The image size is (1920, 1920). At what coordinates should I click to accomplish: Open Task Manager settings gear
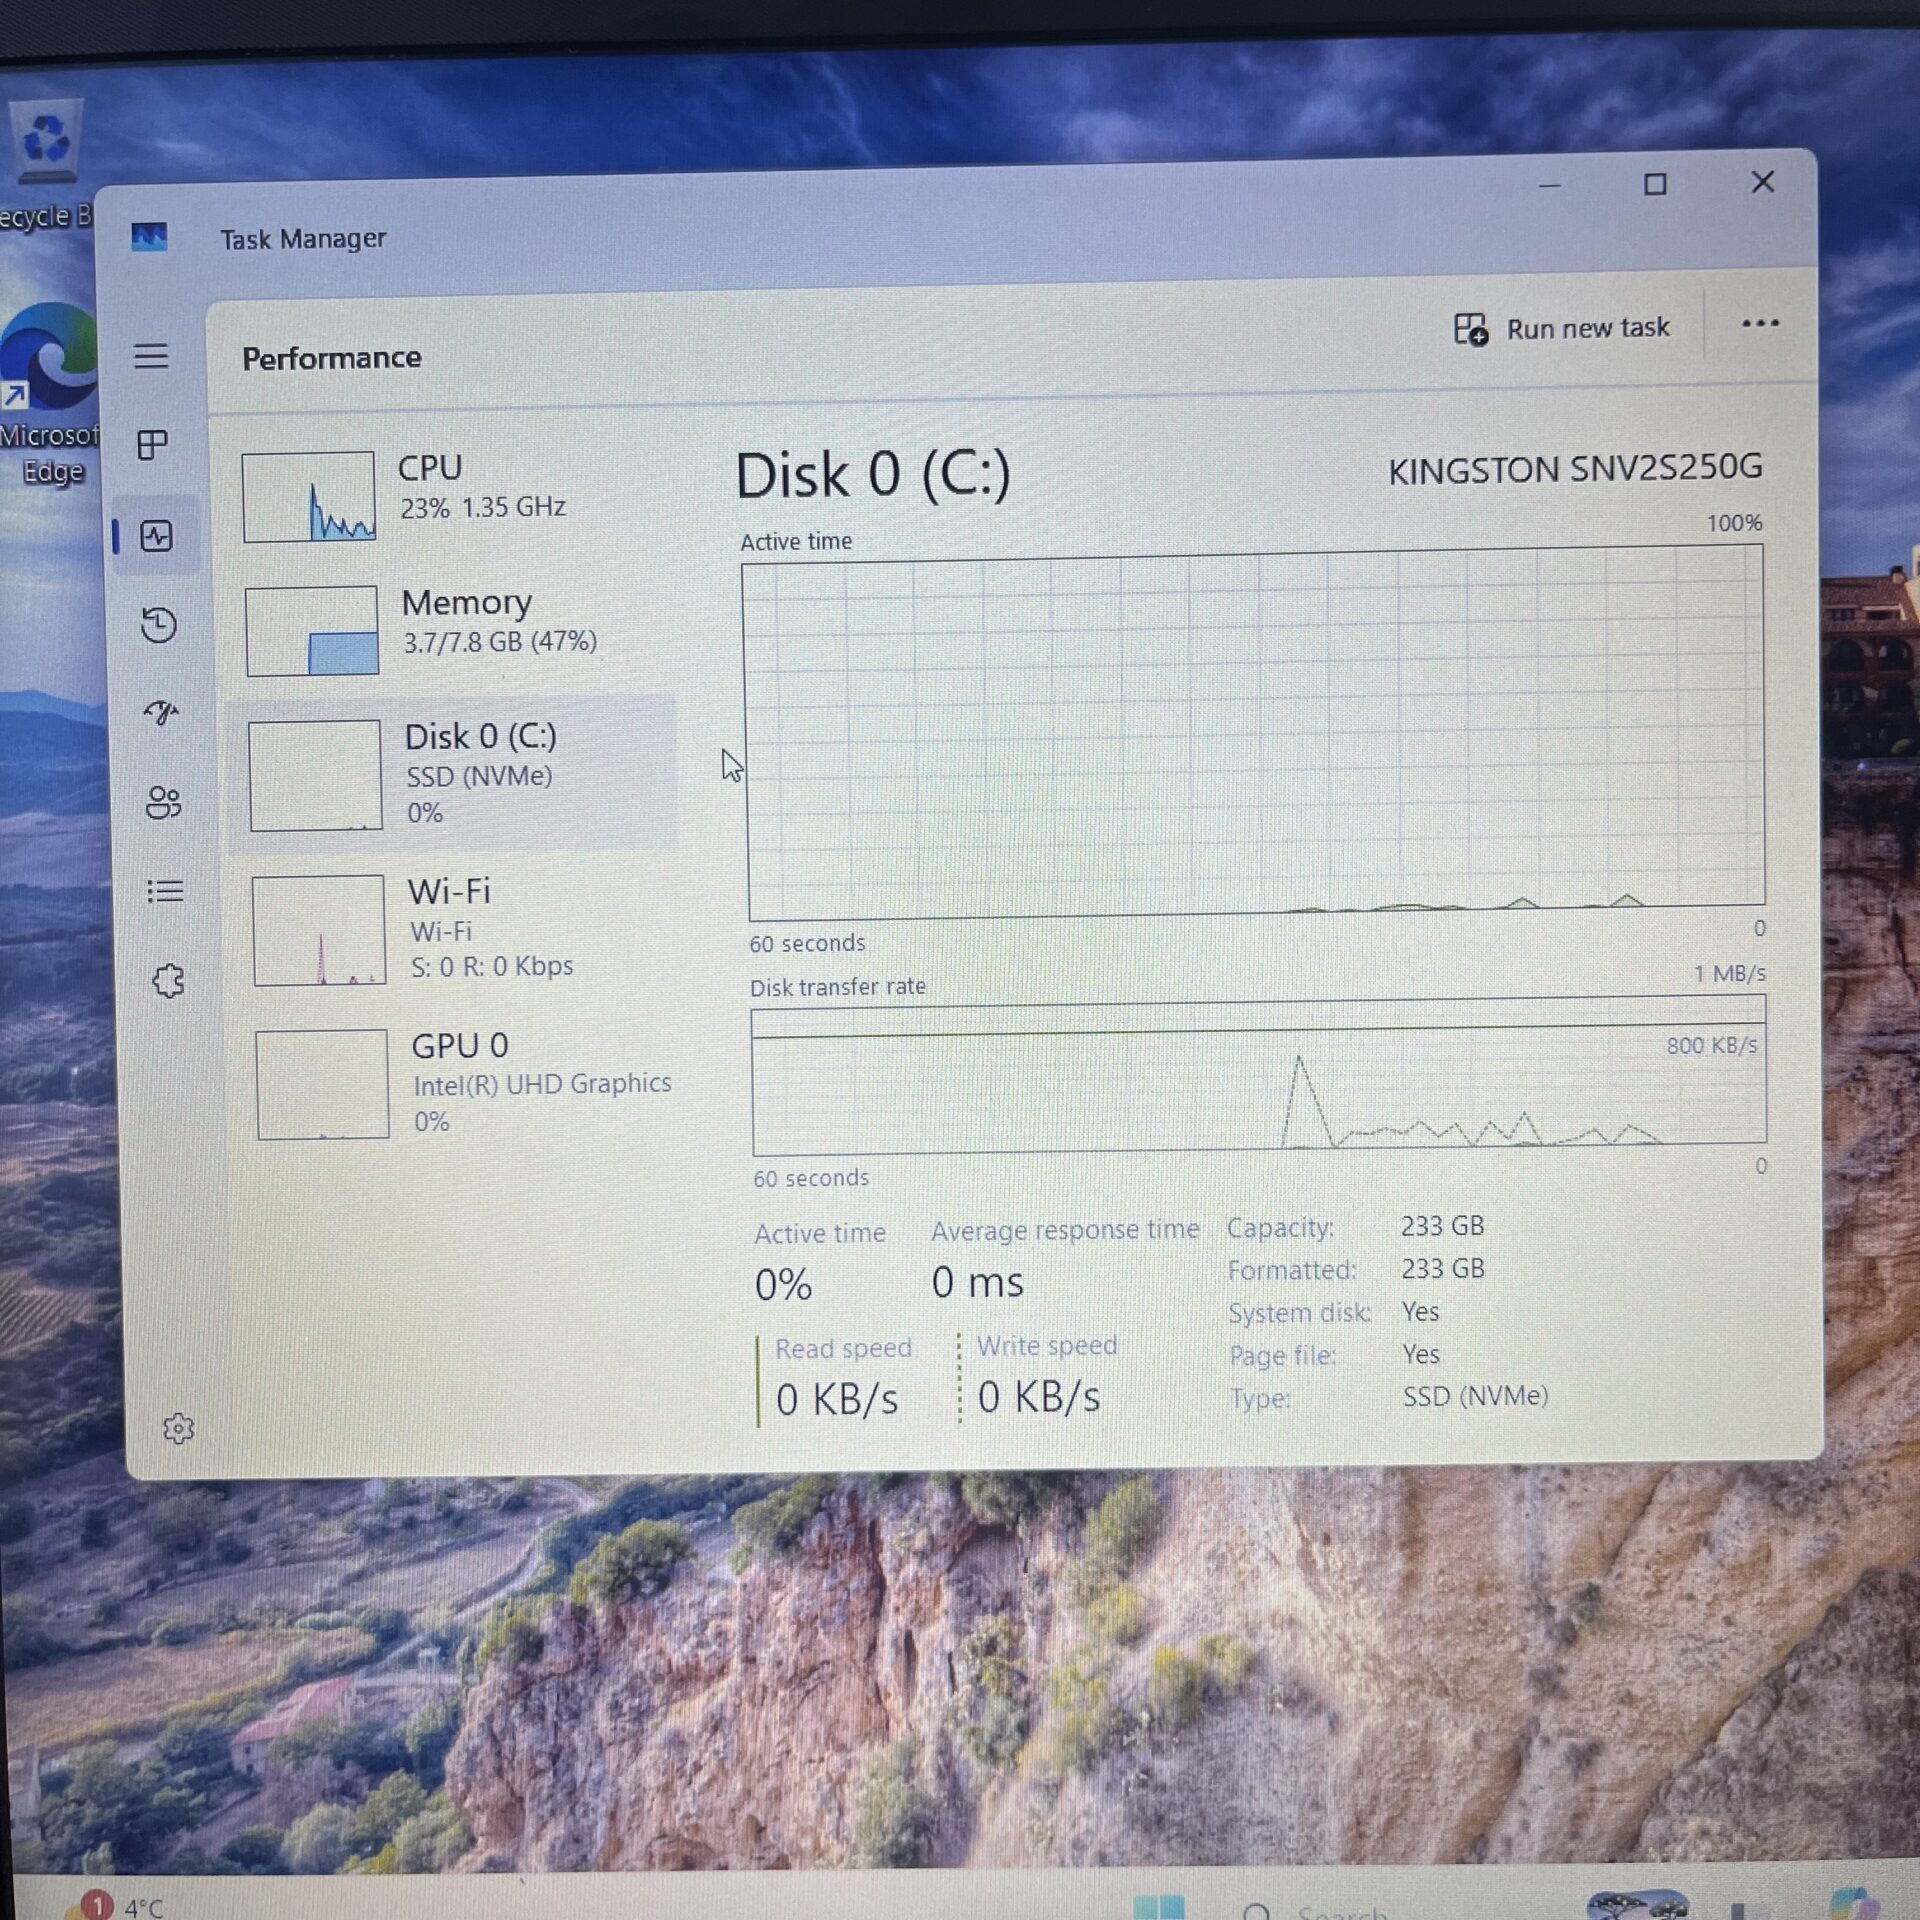tap(178, 1428)
